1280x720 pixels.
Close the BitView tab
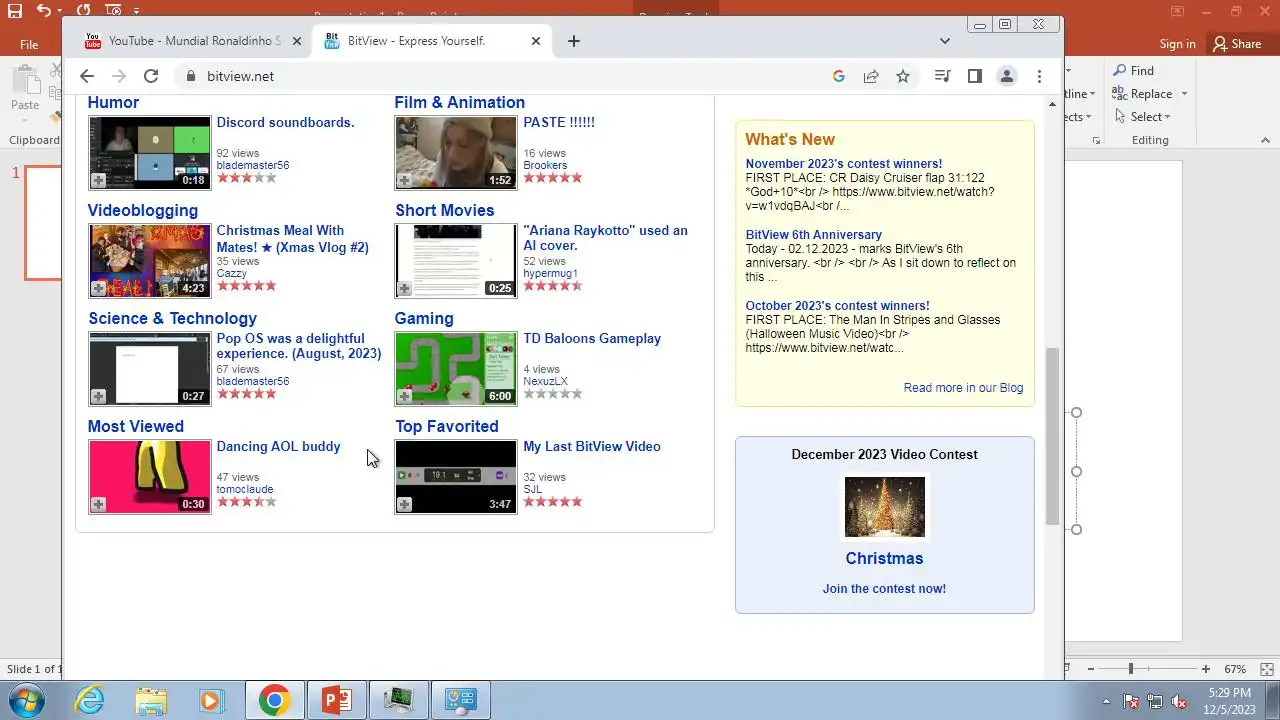(x=536, y=41)
